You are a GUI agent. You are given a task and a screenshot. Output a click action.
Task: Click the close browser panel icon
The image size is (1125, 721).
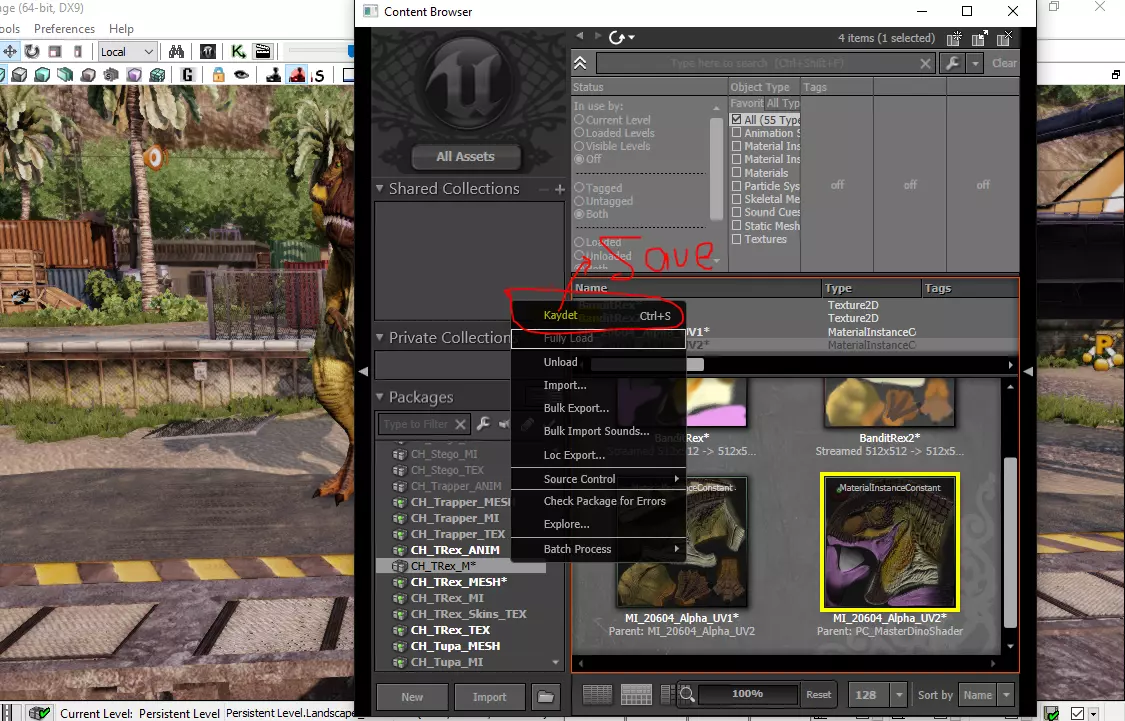1004,39
